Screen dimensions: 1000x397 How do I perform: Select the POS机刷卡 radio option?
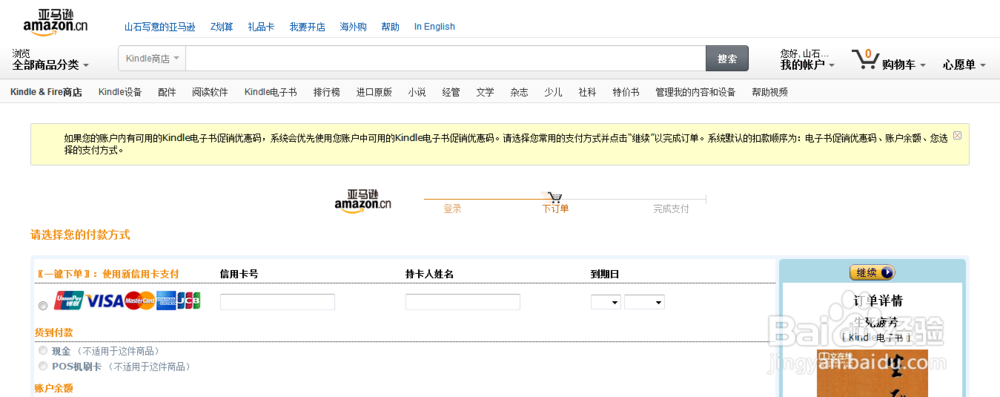[x=43, y=366]
